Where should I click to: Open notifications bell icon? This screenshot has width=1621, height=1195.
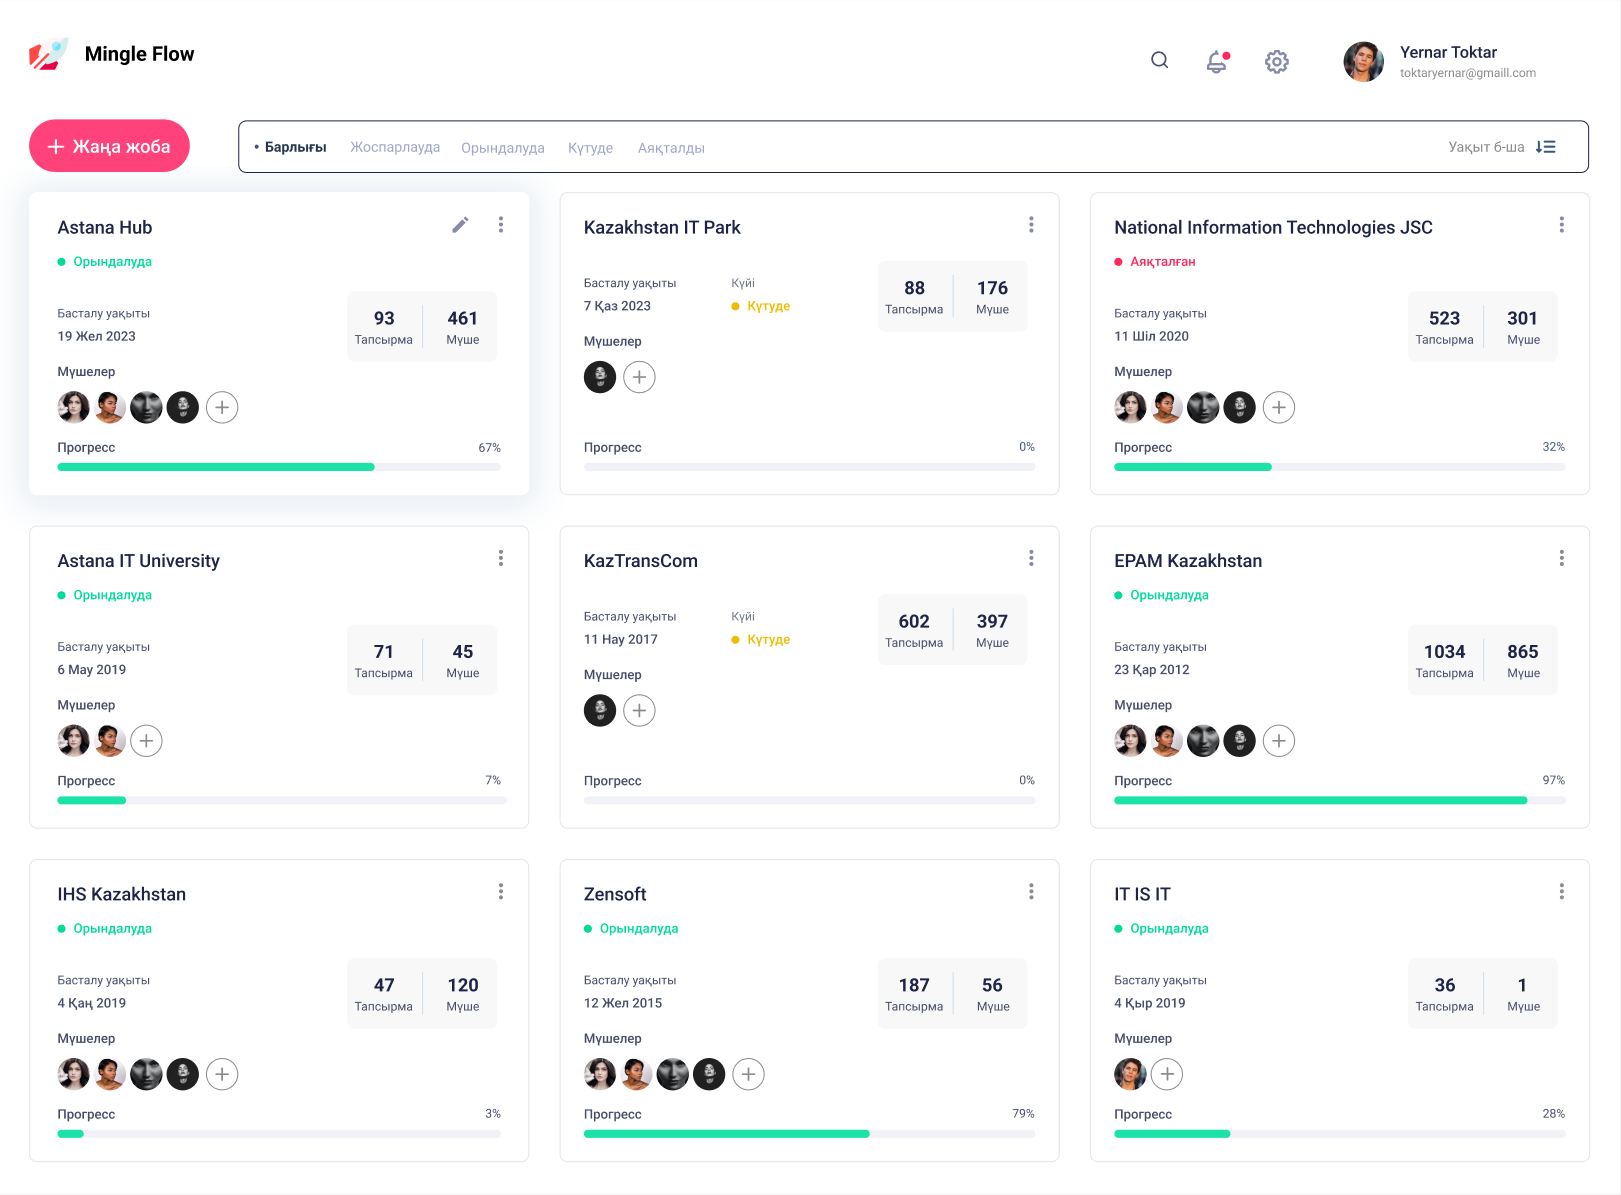click(x=1217, y=61)
